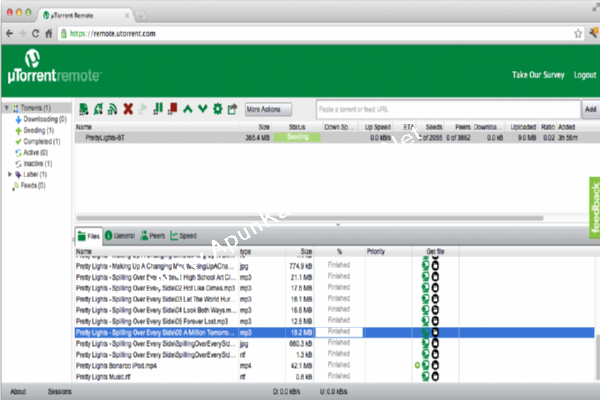Image resolution: width=600 pixels, height=400 pixels.
Task: Click the files list vertical scrollbar
Action: [597, 358]
